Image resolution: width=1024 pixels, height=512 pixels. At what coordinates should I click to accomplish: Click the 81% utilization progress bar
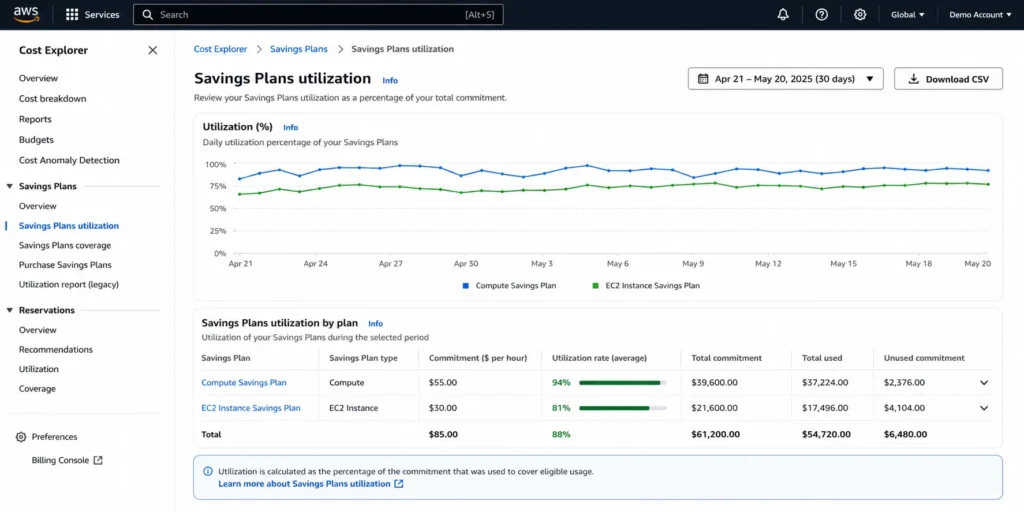pyautogui.click(x=623, y=408)
